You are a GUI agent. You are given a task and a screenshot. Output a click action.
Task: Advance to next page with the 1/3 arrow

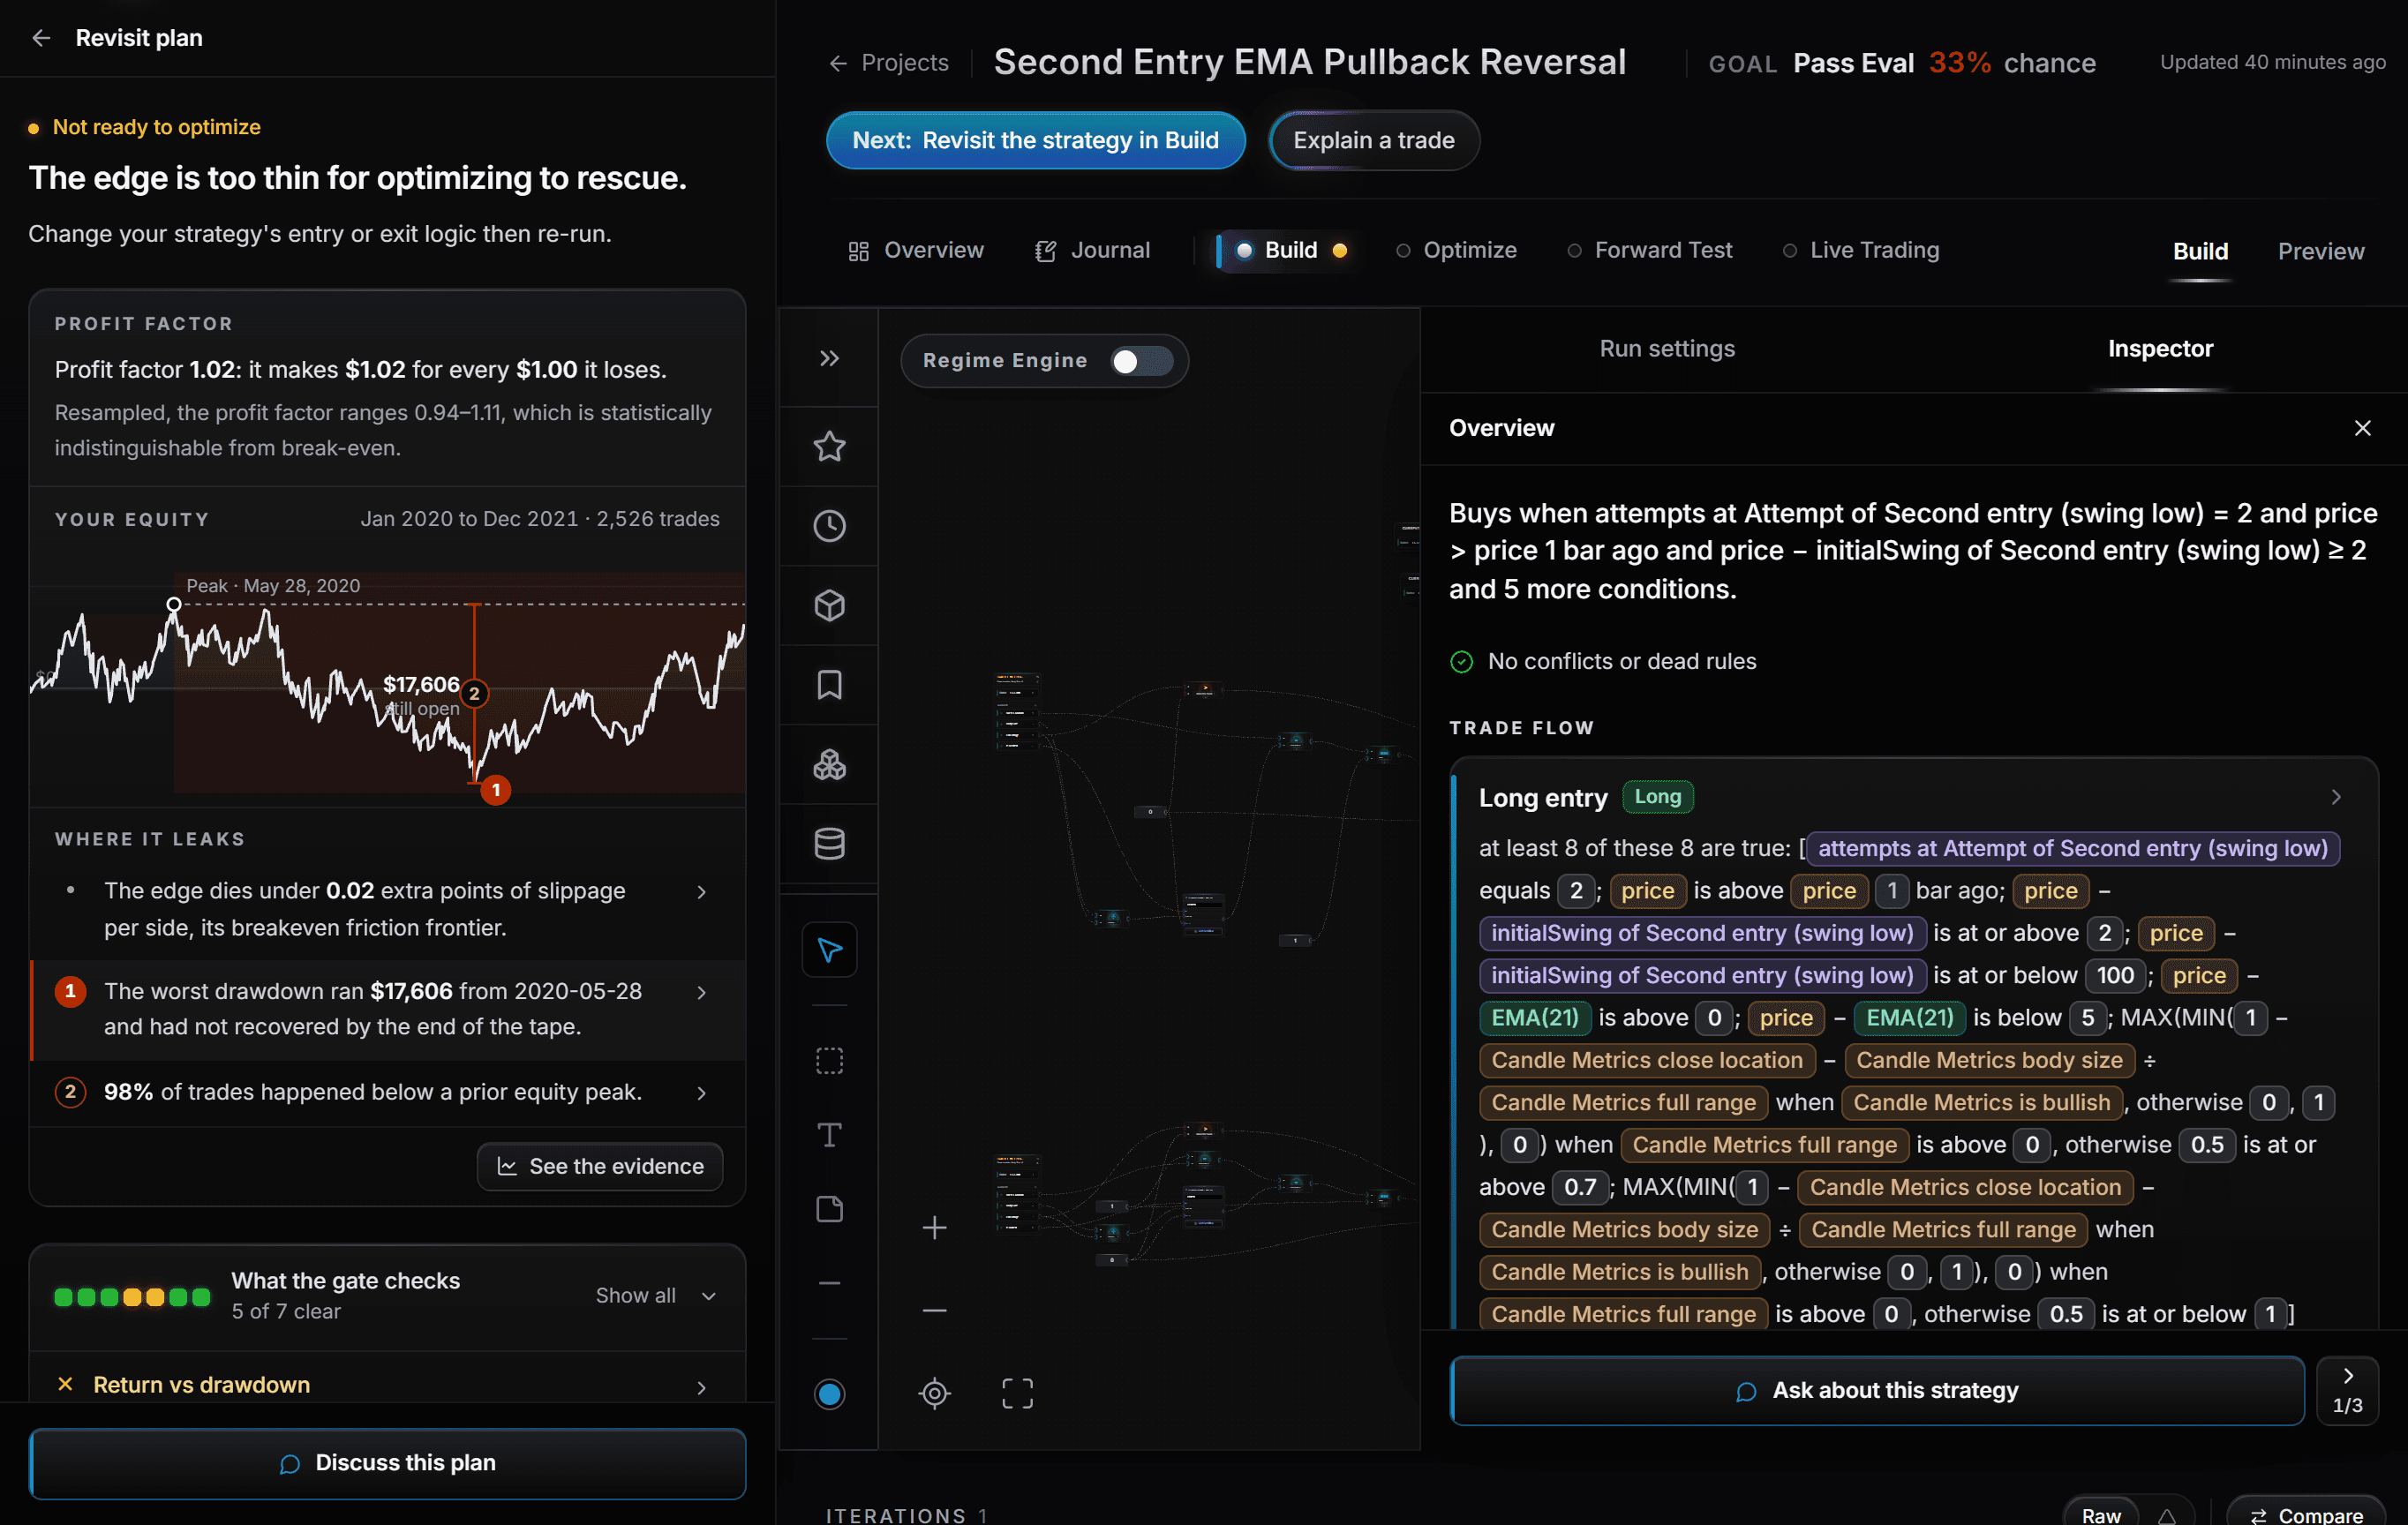click(2347, 1390)
